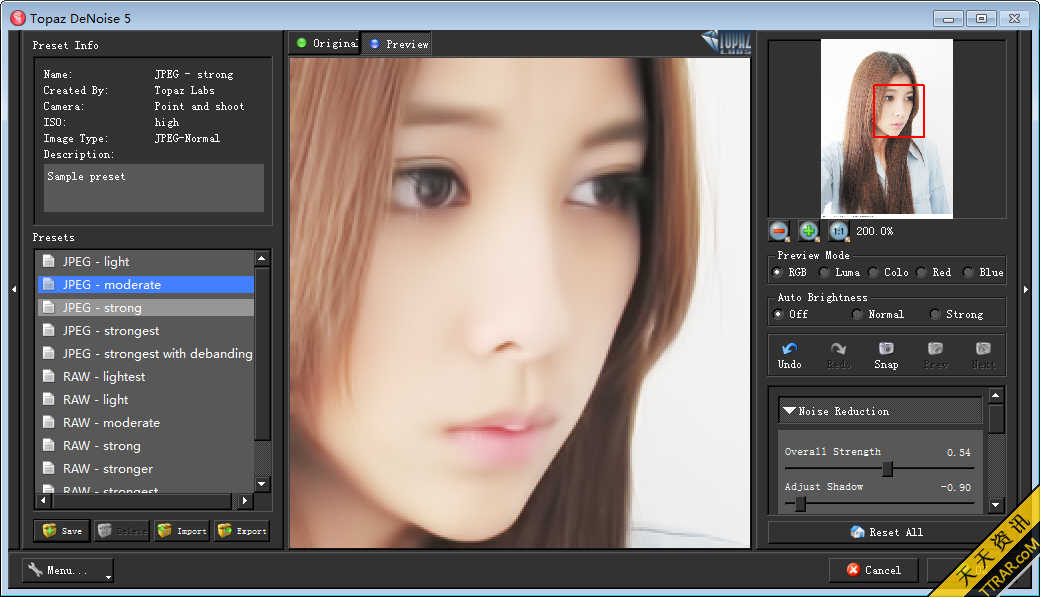Click the zoom out magnifier icon
1040x597 pixels.
click(779, 231)
